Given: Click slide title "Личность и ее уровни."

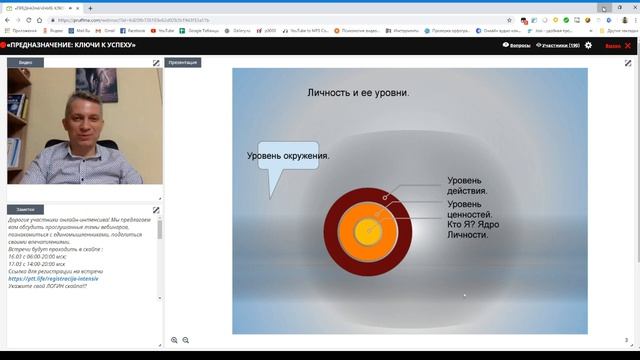Looking at the screenshot, I should click(x=358, y=93).
